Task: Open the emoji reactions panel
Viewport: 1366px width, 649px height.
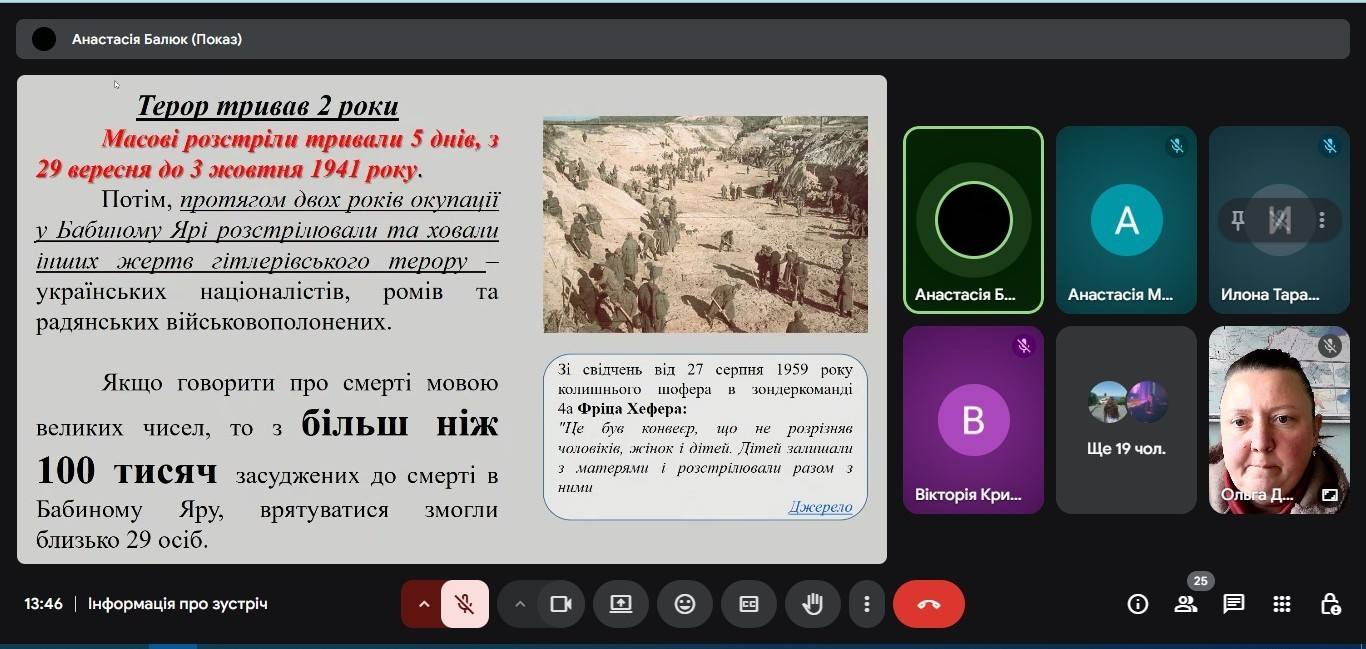Action: point(685,604)
